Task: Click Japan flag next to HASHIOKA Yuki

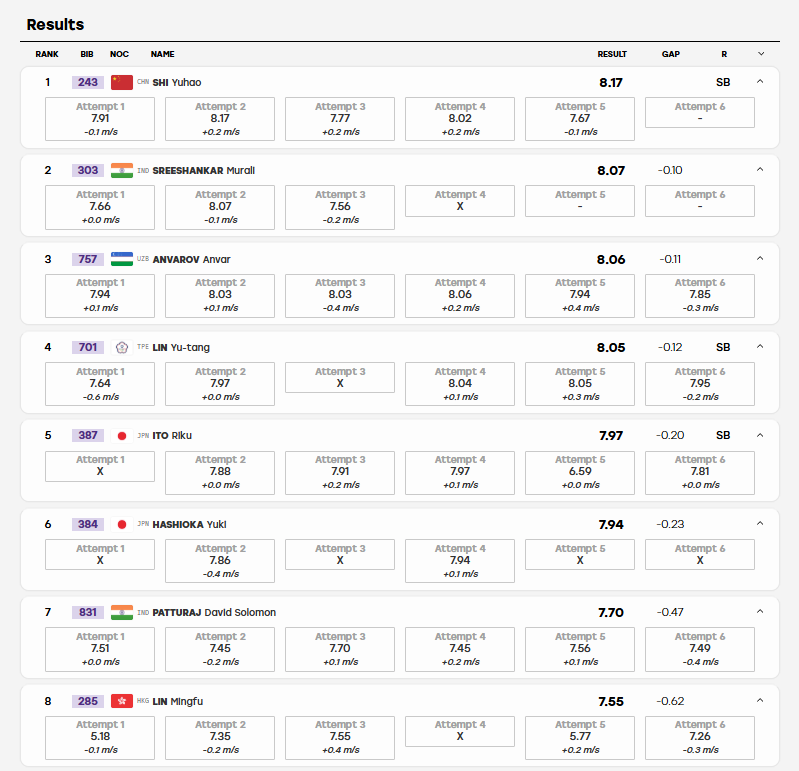Action: [122, 524]
